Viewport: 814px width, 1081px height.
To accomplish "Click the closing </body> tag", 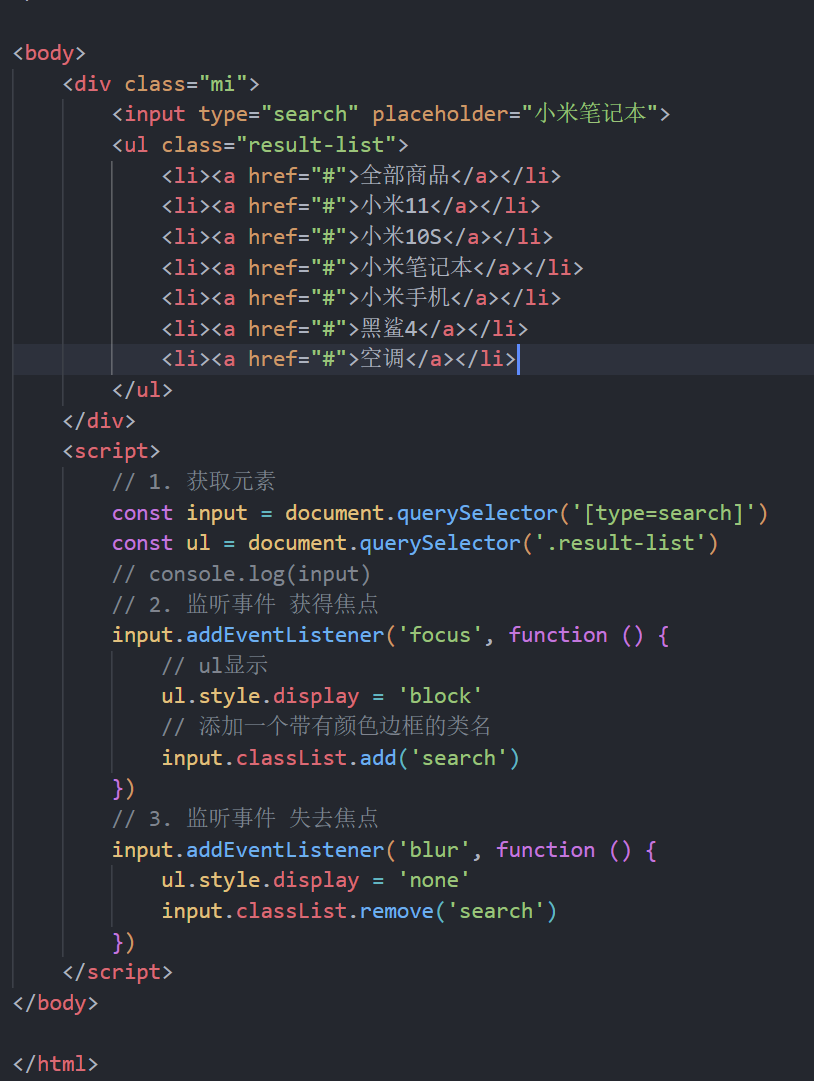I will tap(55, 1002).
